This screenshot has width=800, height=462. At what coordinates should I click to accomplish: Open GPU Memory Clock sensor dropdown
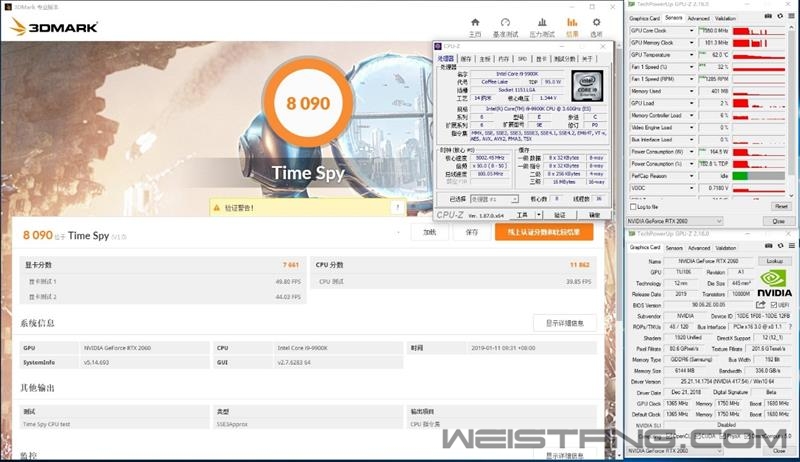[x=692, y=43]
